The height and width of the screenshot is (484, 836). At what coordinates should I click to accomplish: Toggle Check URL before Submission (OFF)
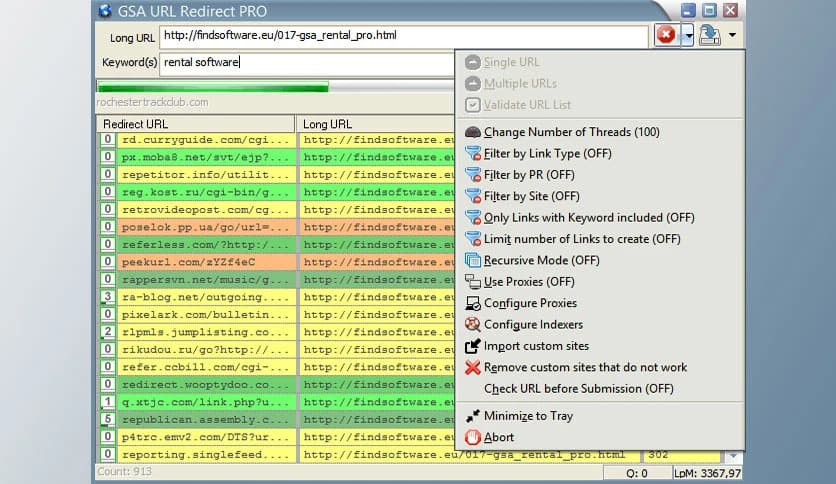coord(600,389)
